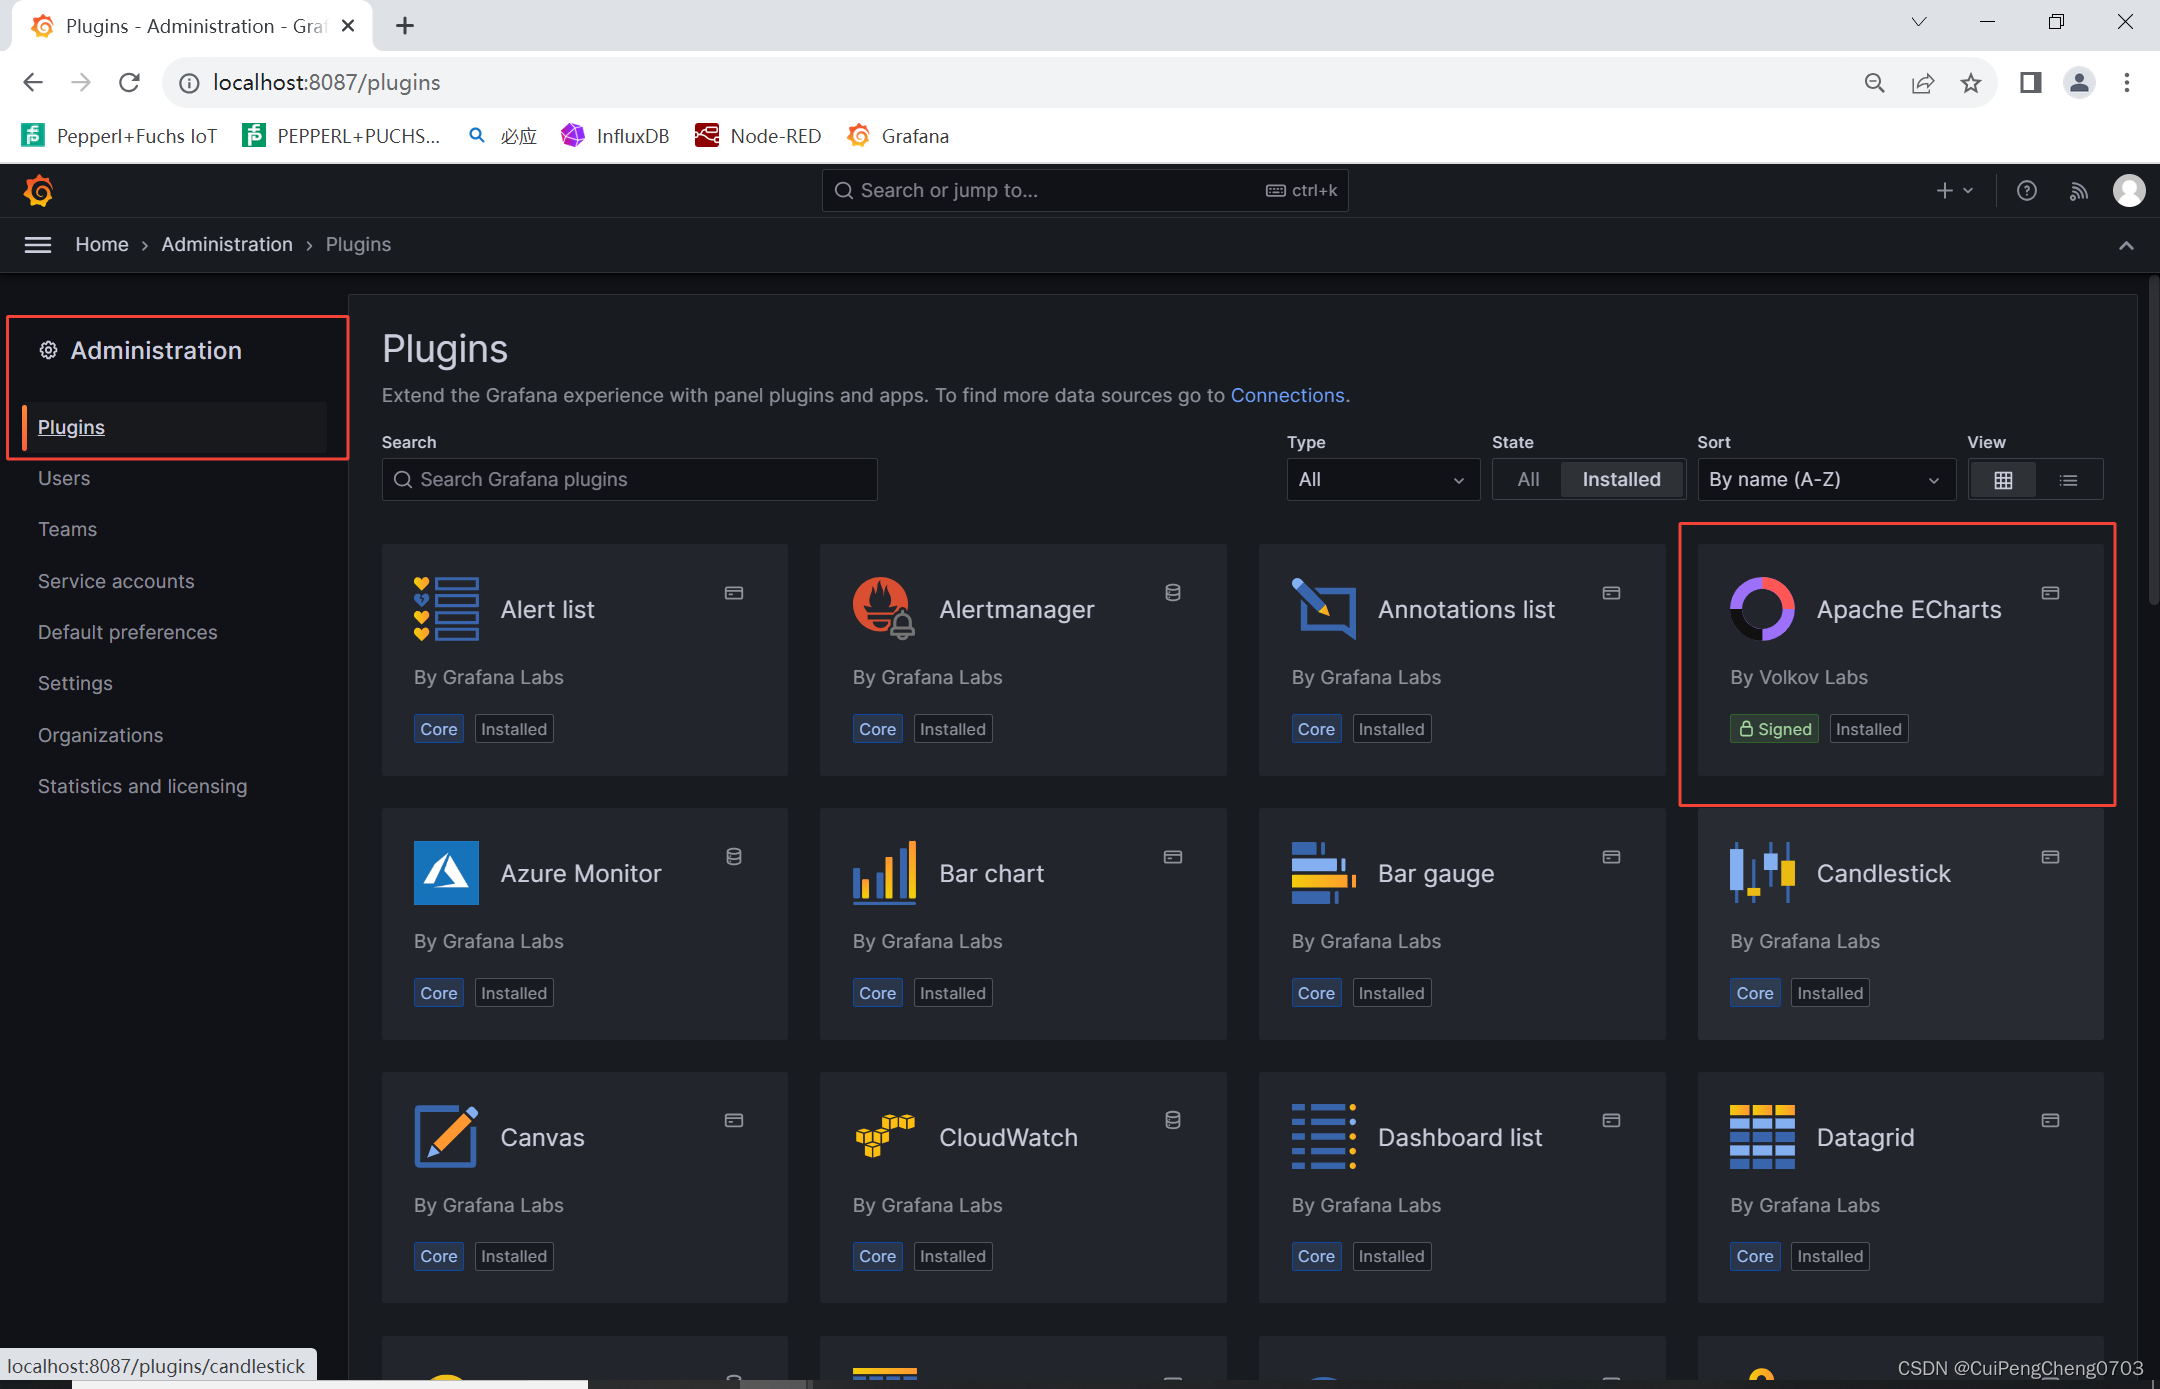Open the hamburger navigation menu
This screenshot has width=2160, height=1389.
tap(38, 245)
